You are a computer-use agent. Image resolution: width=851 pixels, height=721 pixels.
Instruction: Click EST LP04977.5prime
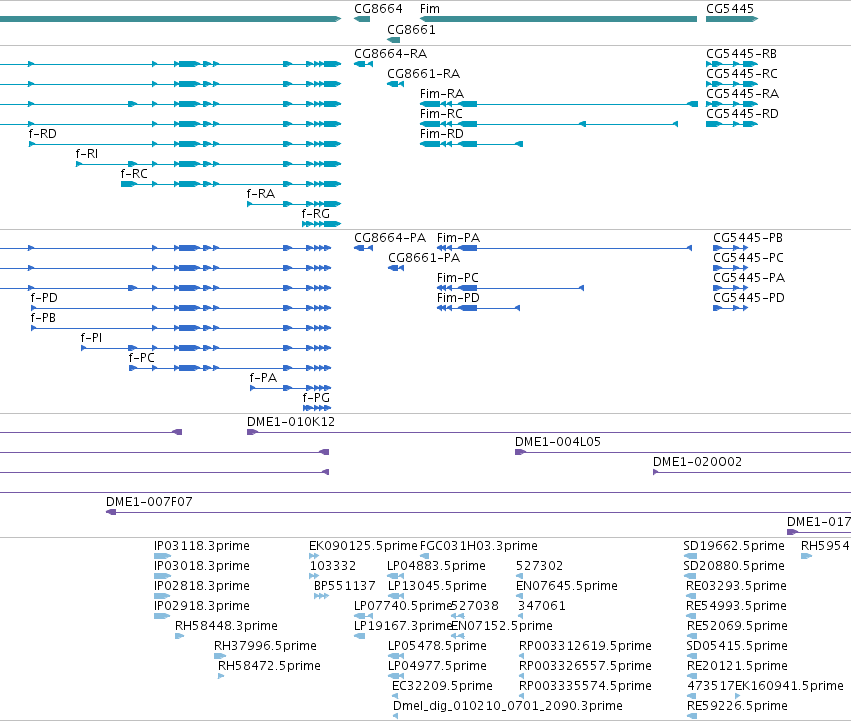437,667
